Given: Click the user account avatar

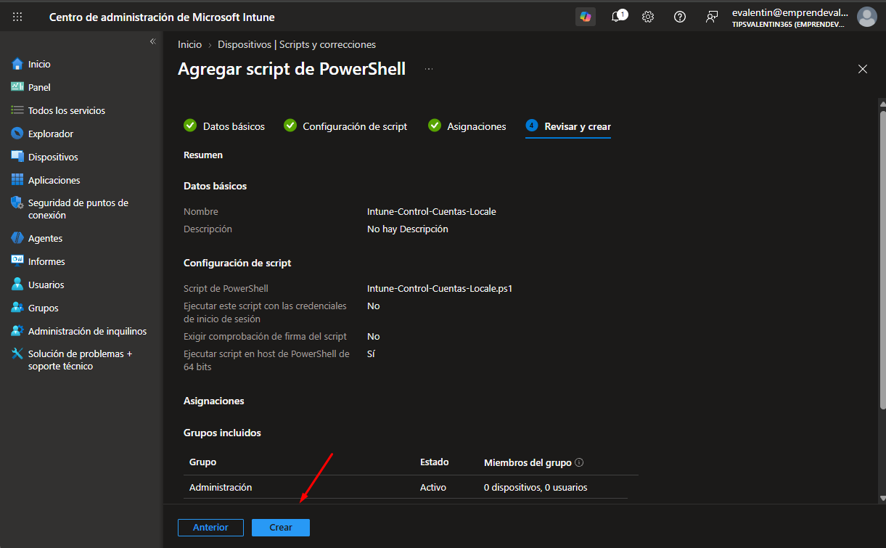Looking at the screenshot, I should [x=867, y=17].
